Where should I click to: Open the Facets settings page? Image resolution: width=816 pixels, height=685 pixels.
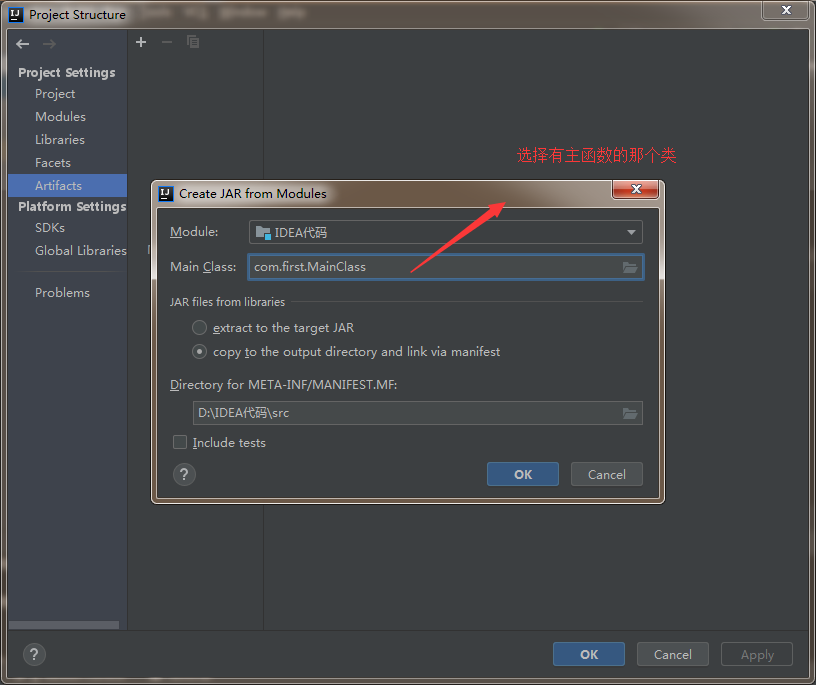pyautogui.click(x=53, y=162)
